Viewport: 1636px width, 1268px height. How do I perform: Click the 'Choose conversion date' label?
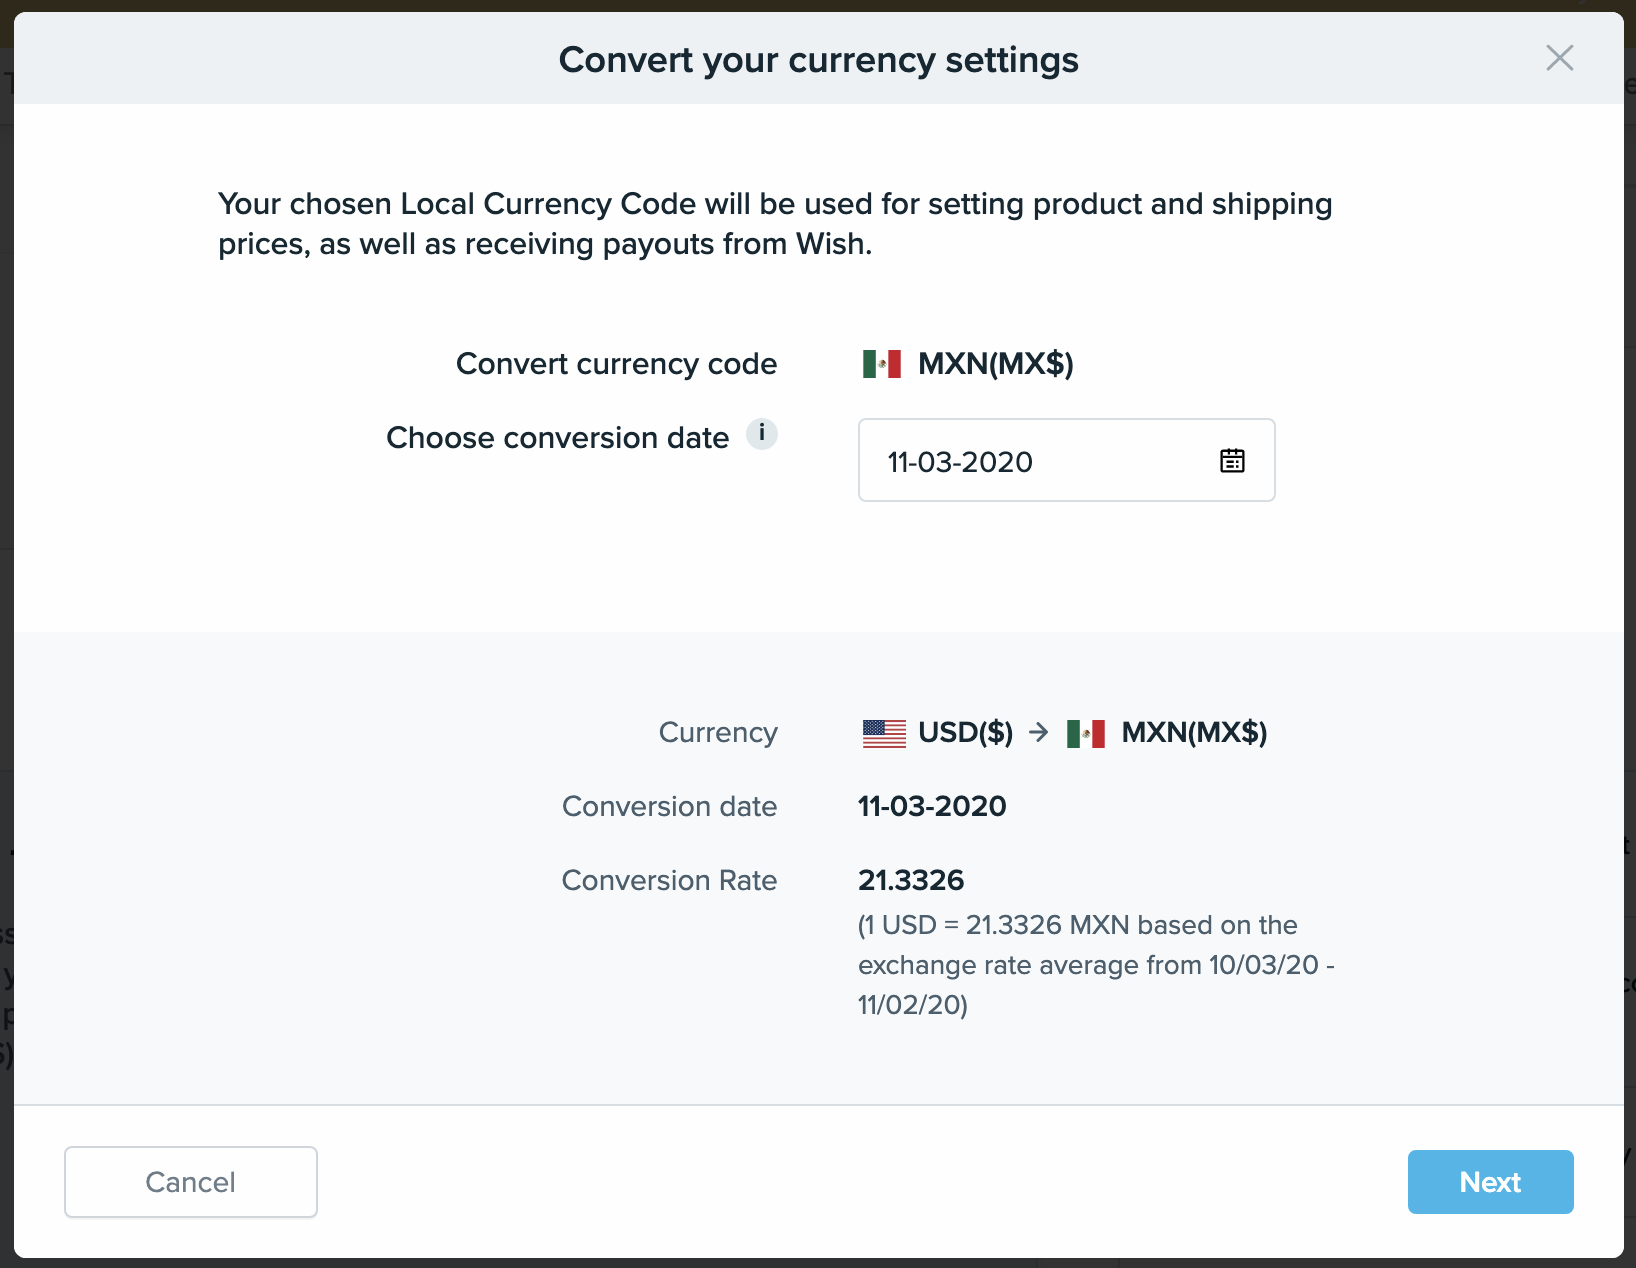click(557, 438)
